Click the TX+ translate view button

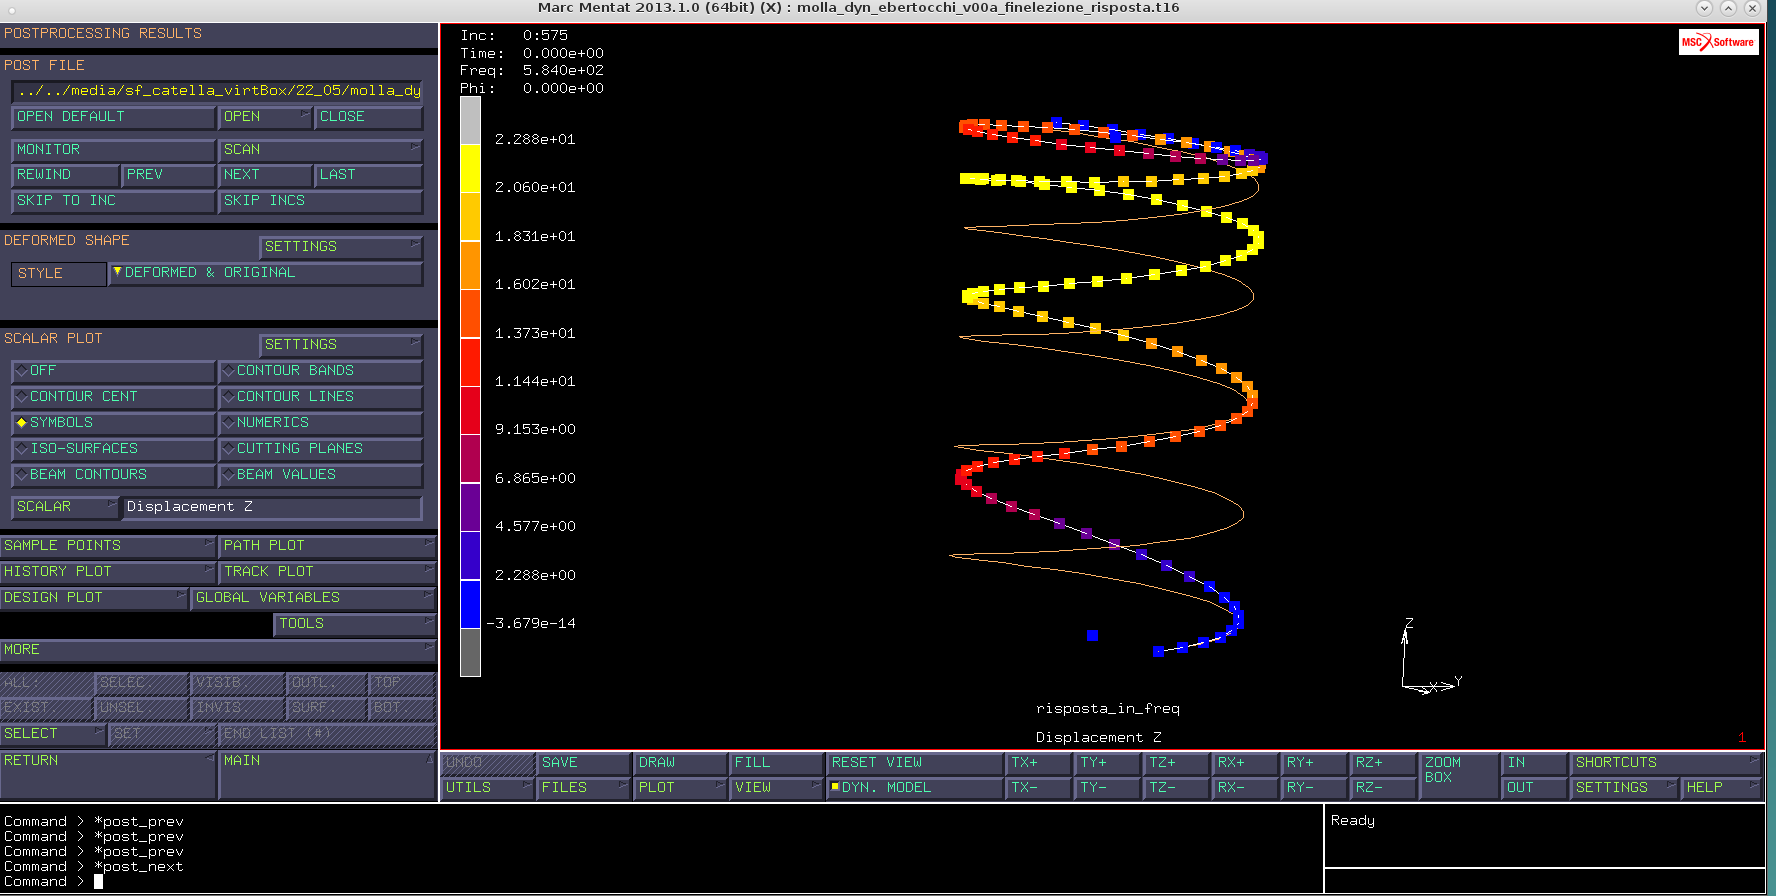click(1038, 763)
